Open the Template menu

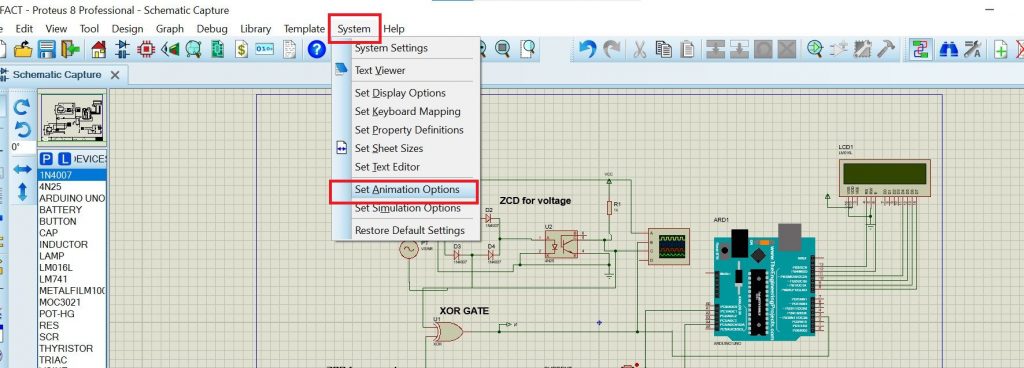[x=304, y=29]
